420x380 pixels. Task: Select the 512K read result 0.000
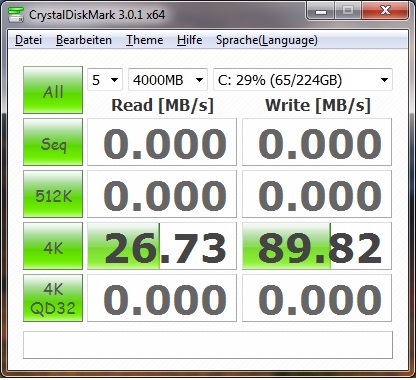[162, 194]
